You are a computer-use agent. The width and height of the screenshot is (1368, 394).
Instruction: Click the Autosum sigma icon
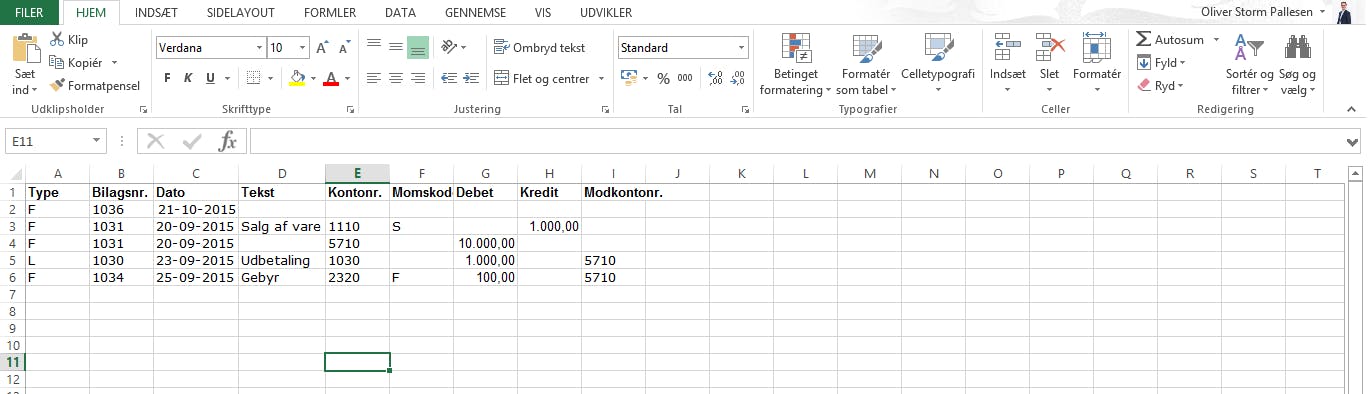(1144, 40)
